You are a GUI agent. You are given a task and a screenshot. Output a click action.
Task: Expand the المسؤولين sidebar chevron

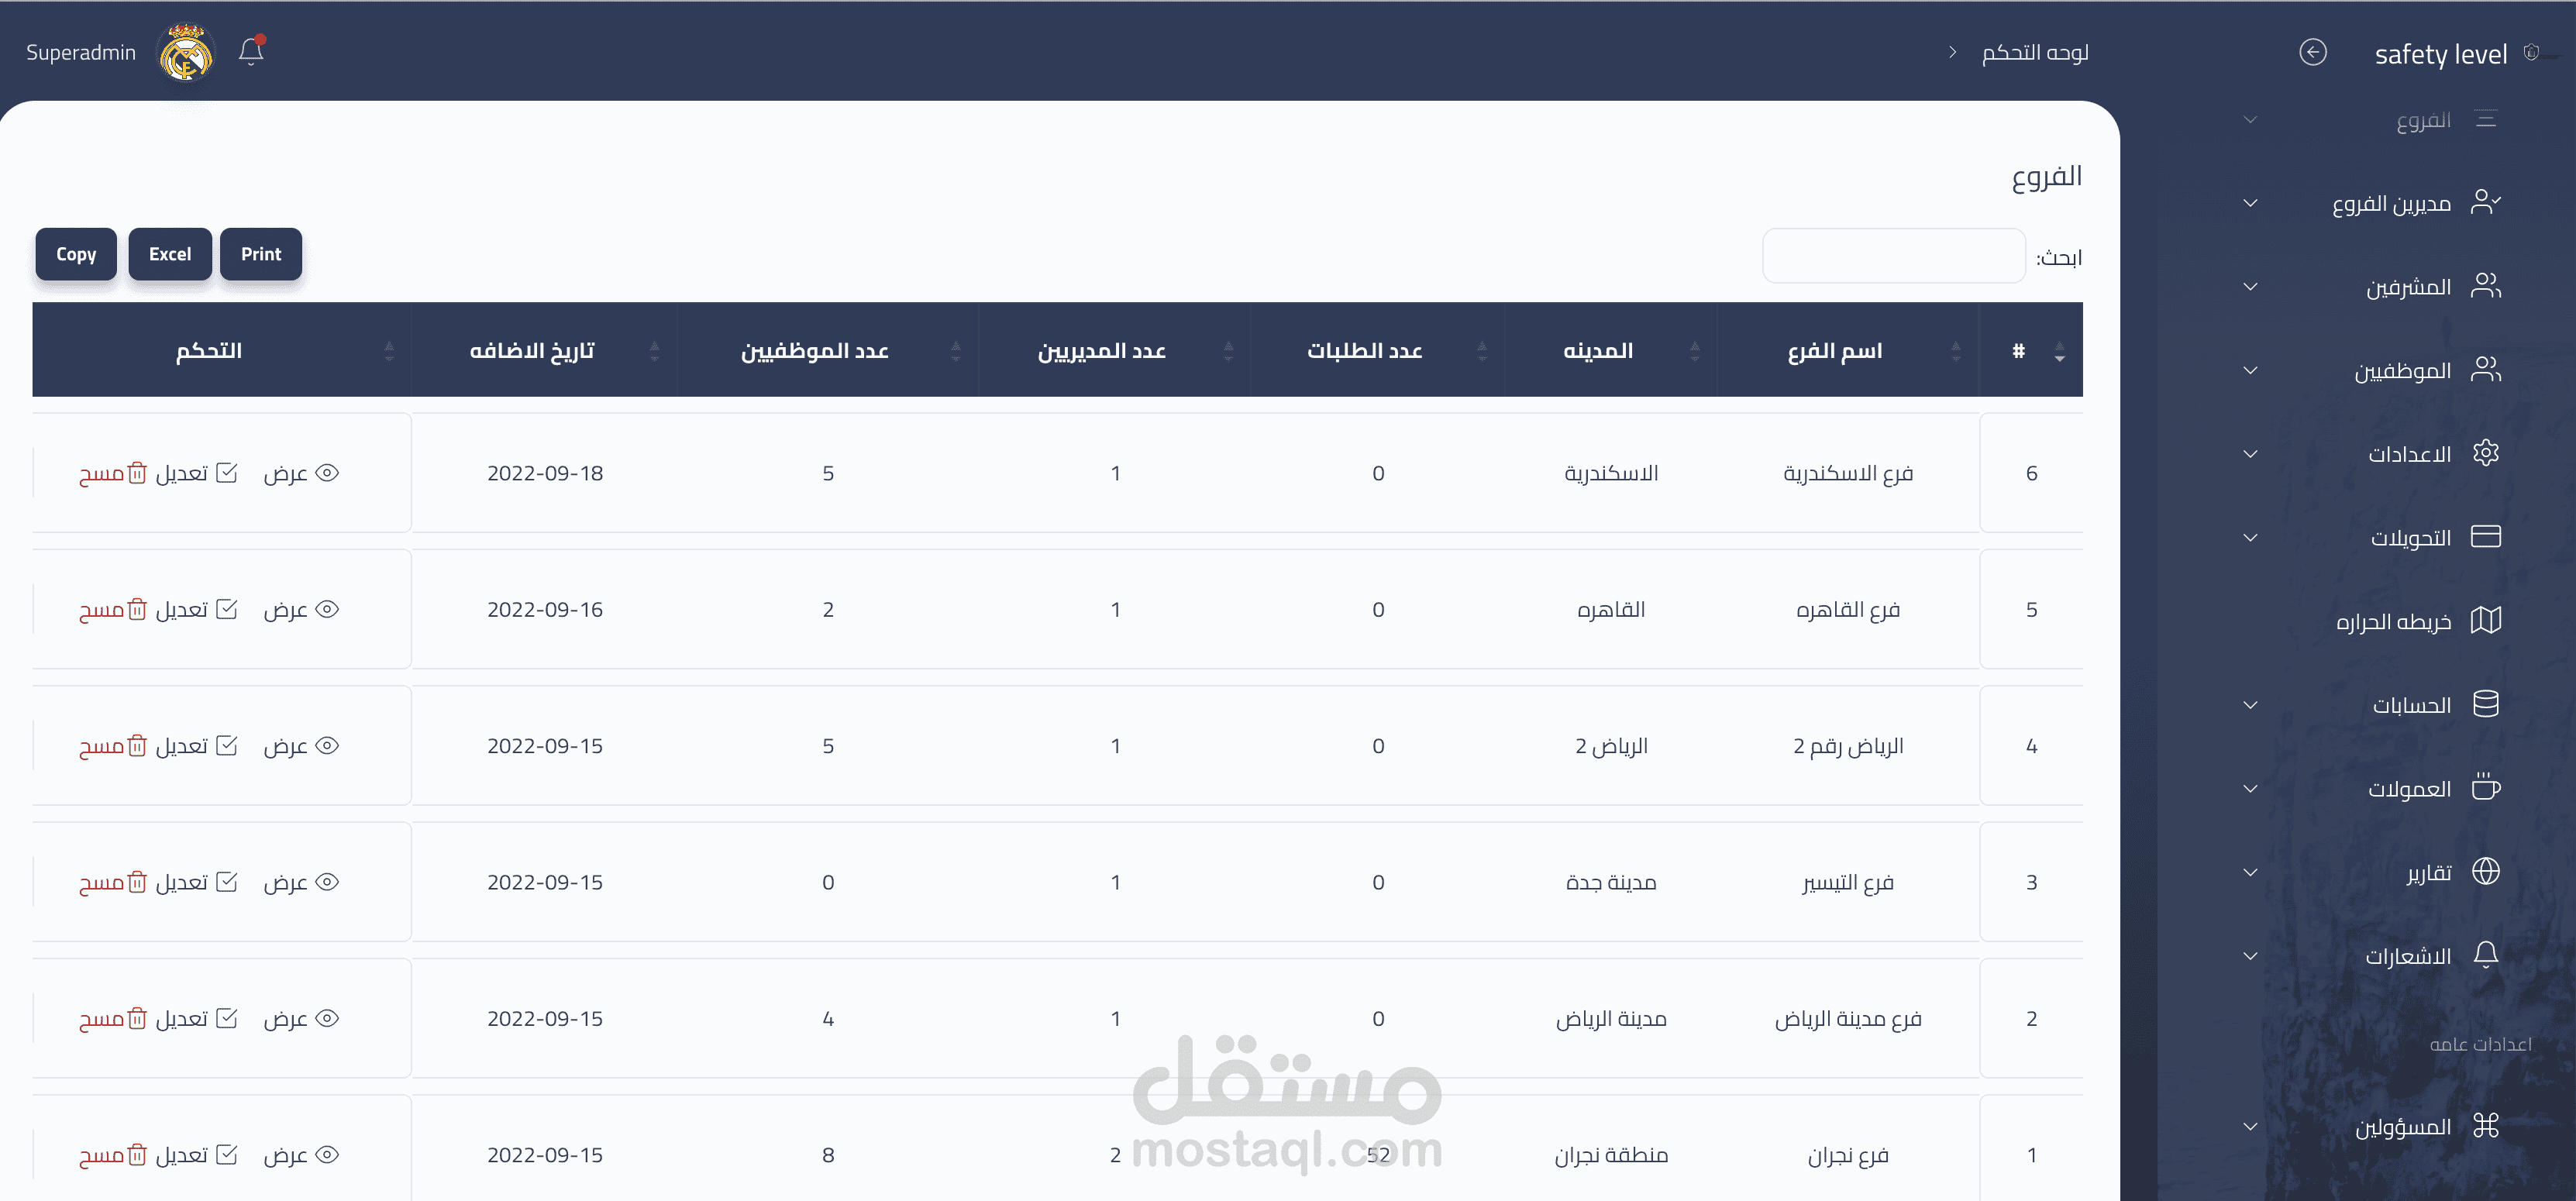(2250, 1127)
